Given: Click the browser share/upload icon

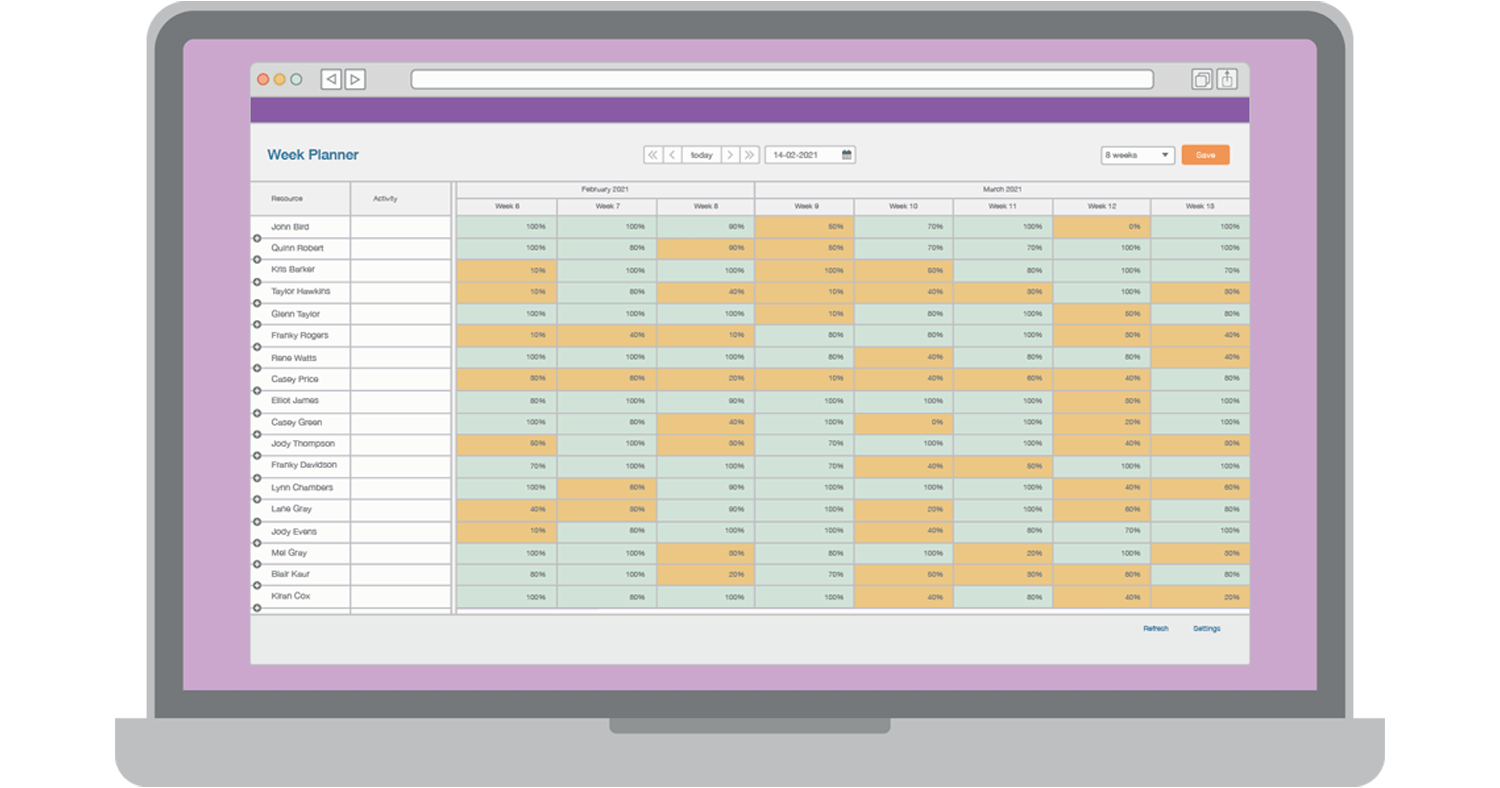Looking at the screenshot, I should coord(1226,77).
